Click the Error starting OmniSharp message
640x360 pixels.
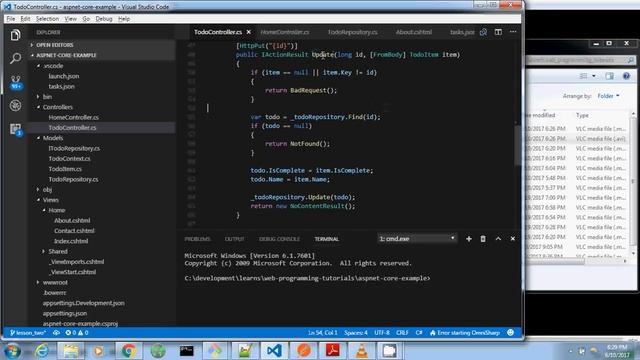click(x=465, y=333)
